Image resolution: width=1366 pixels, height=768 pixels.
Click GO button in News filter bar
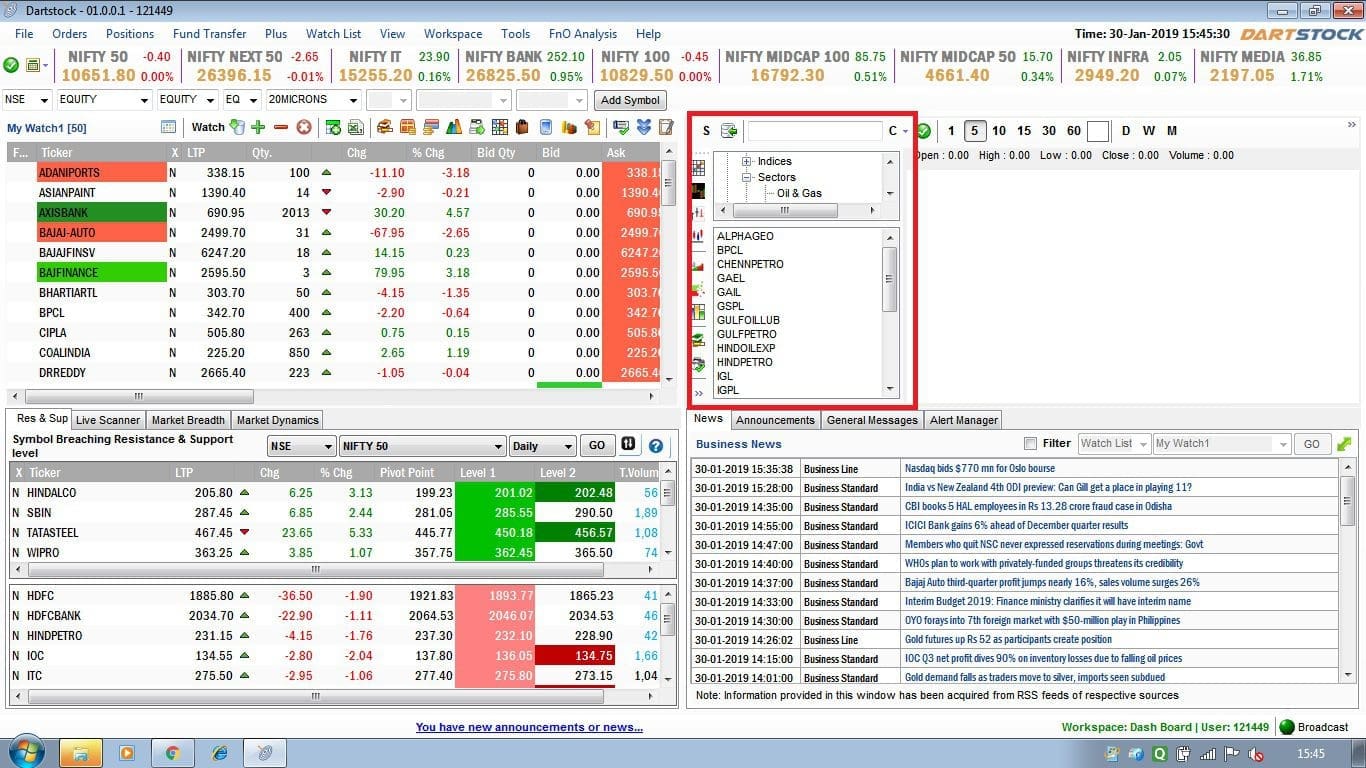tap(1311, 444)
